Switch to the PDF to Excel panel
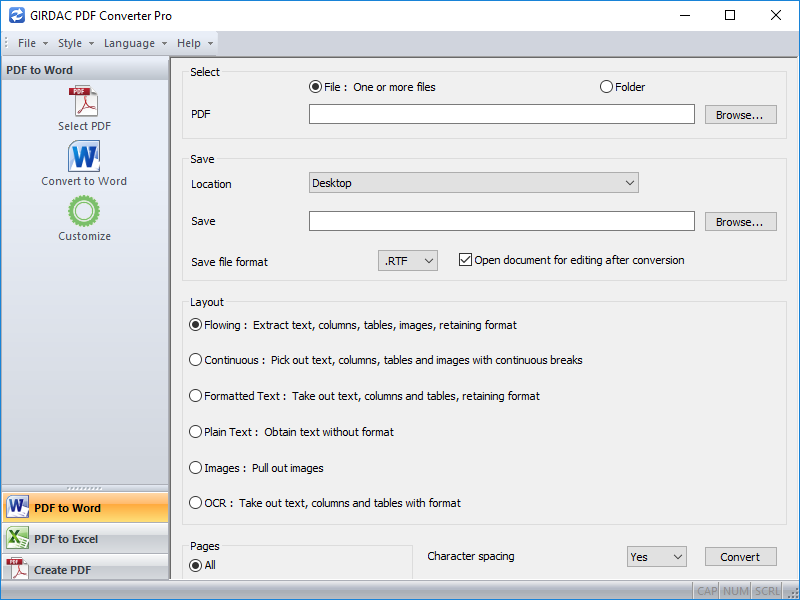This screenshot has height=600, width=800. pos(85,539)
